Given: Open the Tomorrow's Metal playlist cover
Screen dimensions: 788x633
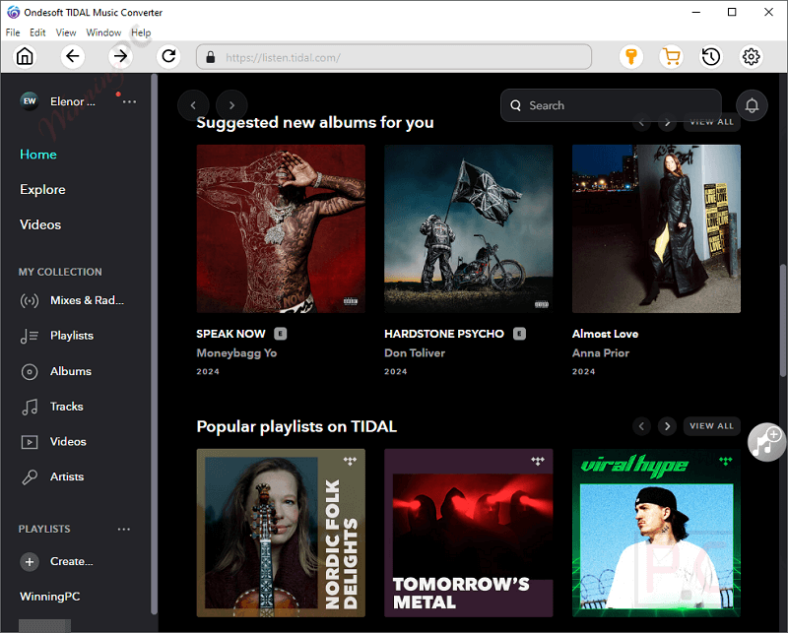Looking at the screenshot, I should [x=468, y=533].
